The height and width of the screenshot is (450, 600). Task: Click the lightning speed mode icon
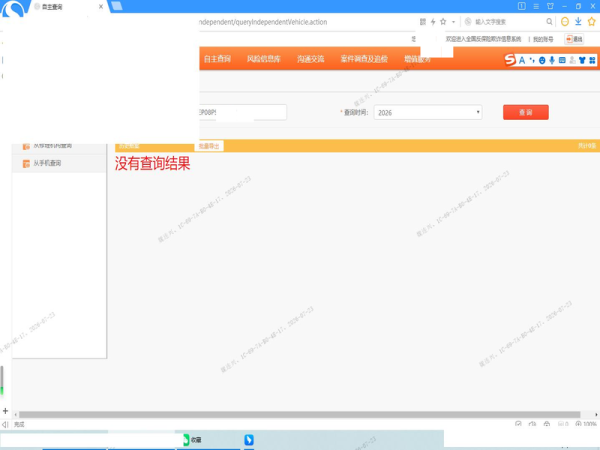point(433,22)
